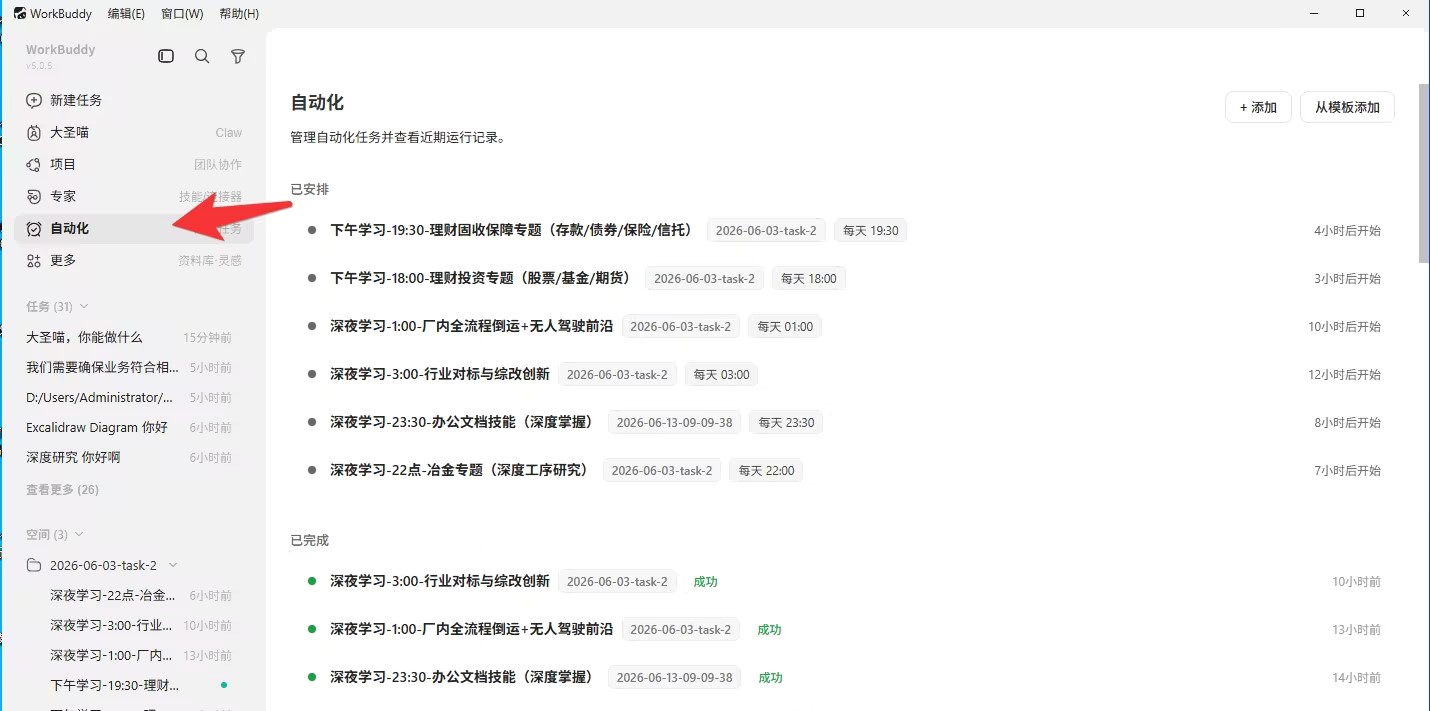Open task 我们需要确保业务符合相...
The image size is (1430, 711).
tap(134, 367)
